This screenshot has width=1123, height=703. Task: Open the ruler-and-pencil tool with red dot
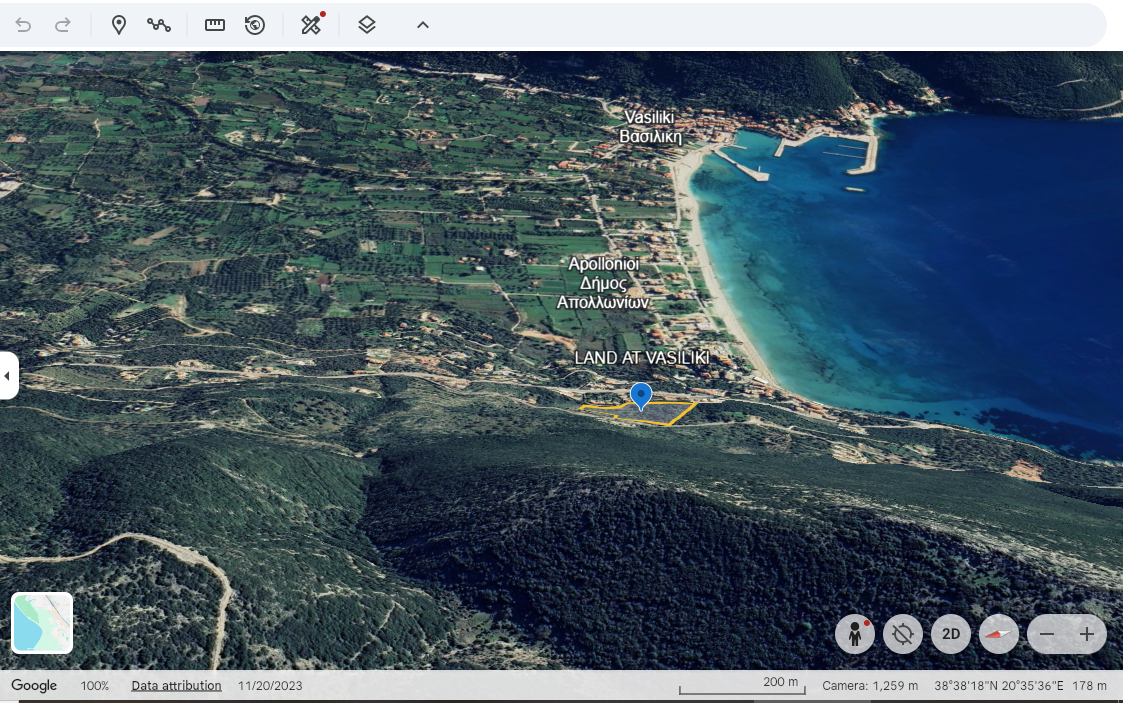(311, 25)
